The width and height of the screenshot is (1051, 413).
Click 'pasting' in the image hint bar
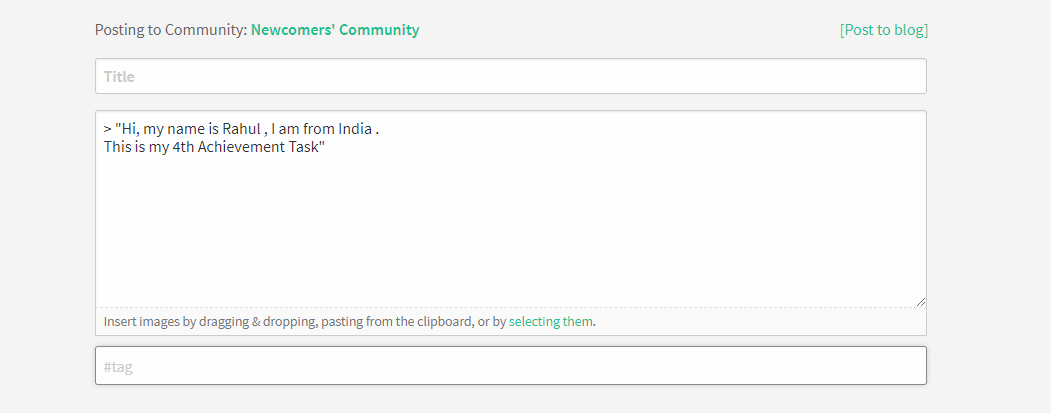pos(343,322)
